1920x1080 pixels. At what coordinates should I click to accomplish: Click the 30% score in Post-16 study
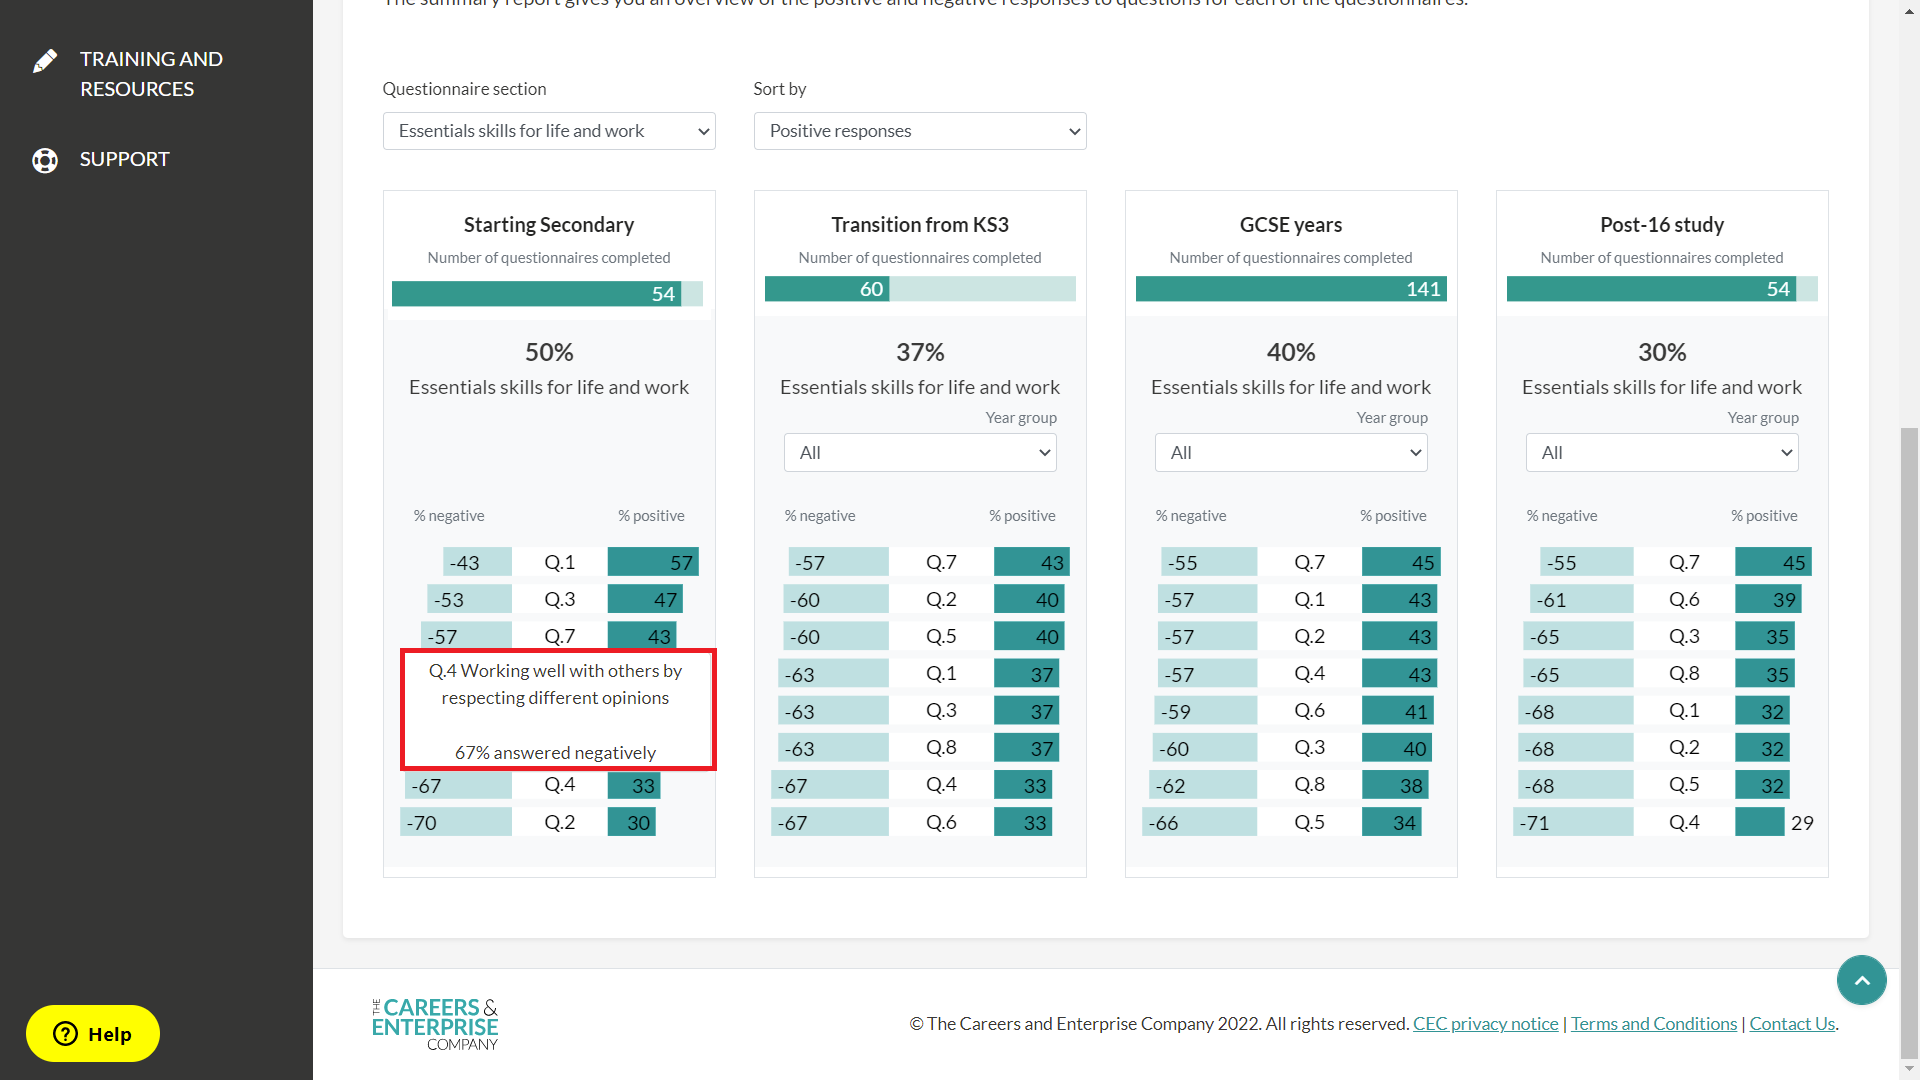[1662, 352]
